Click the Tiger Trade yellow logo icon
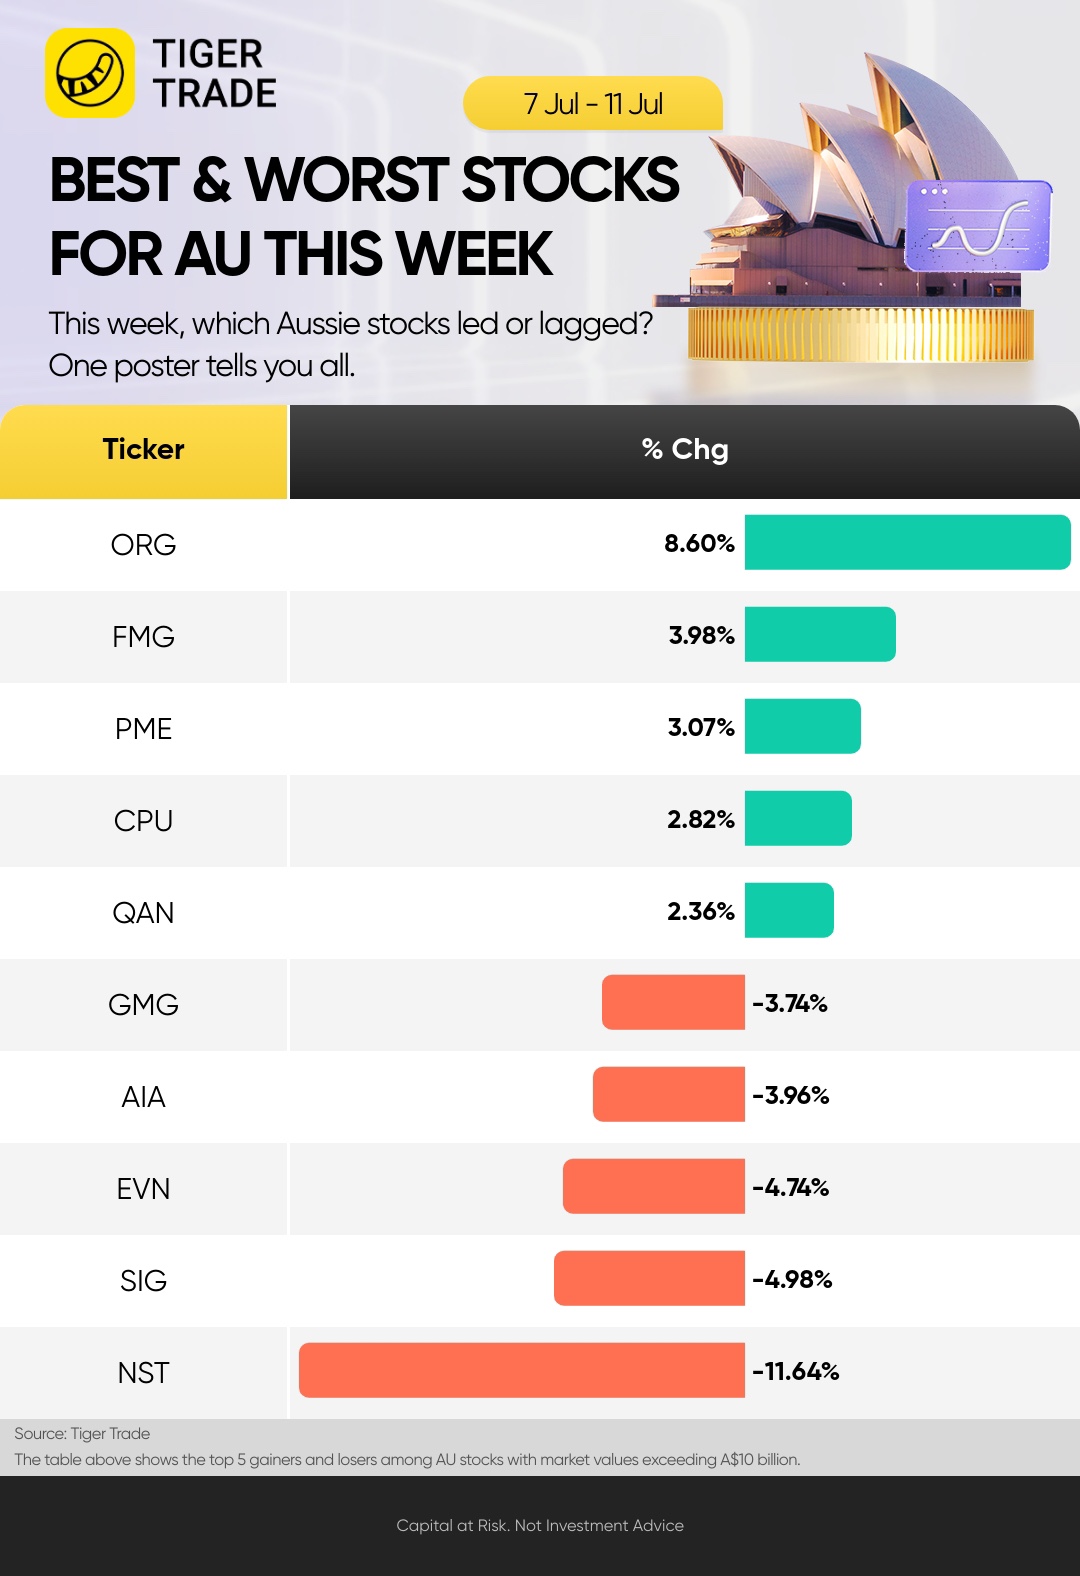The height and width of the screenshot is (1576, 1080). click(x=90, y=73)
